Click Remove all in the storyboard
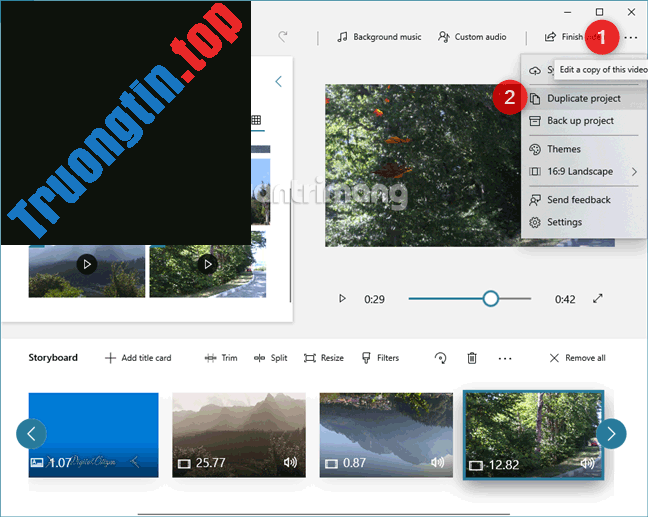648x517 pixels. pyautogui.click(x=578, y=358)
